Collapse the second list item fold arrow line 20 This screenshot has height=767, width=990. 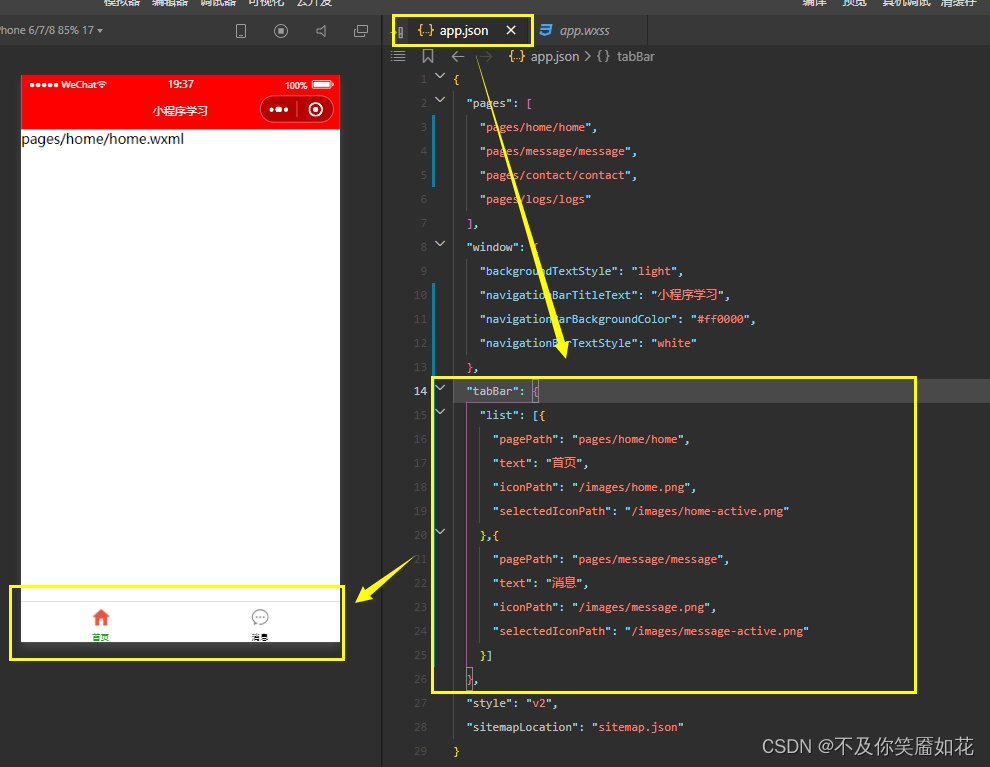tap(440, 532)
